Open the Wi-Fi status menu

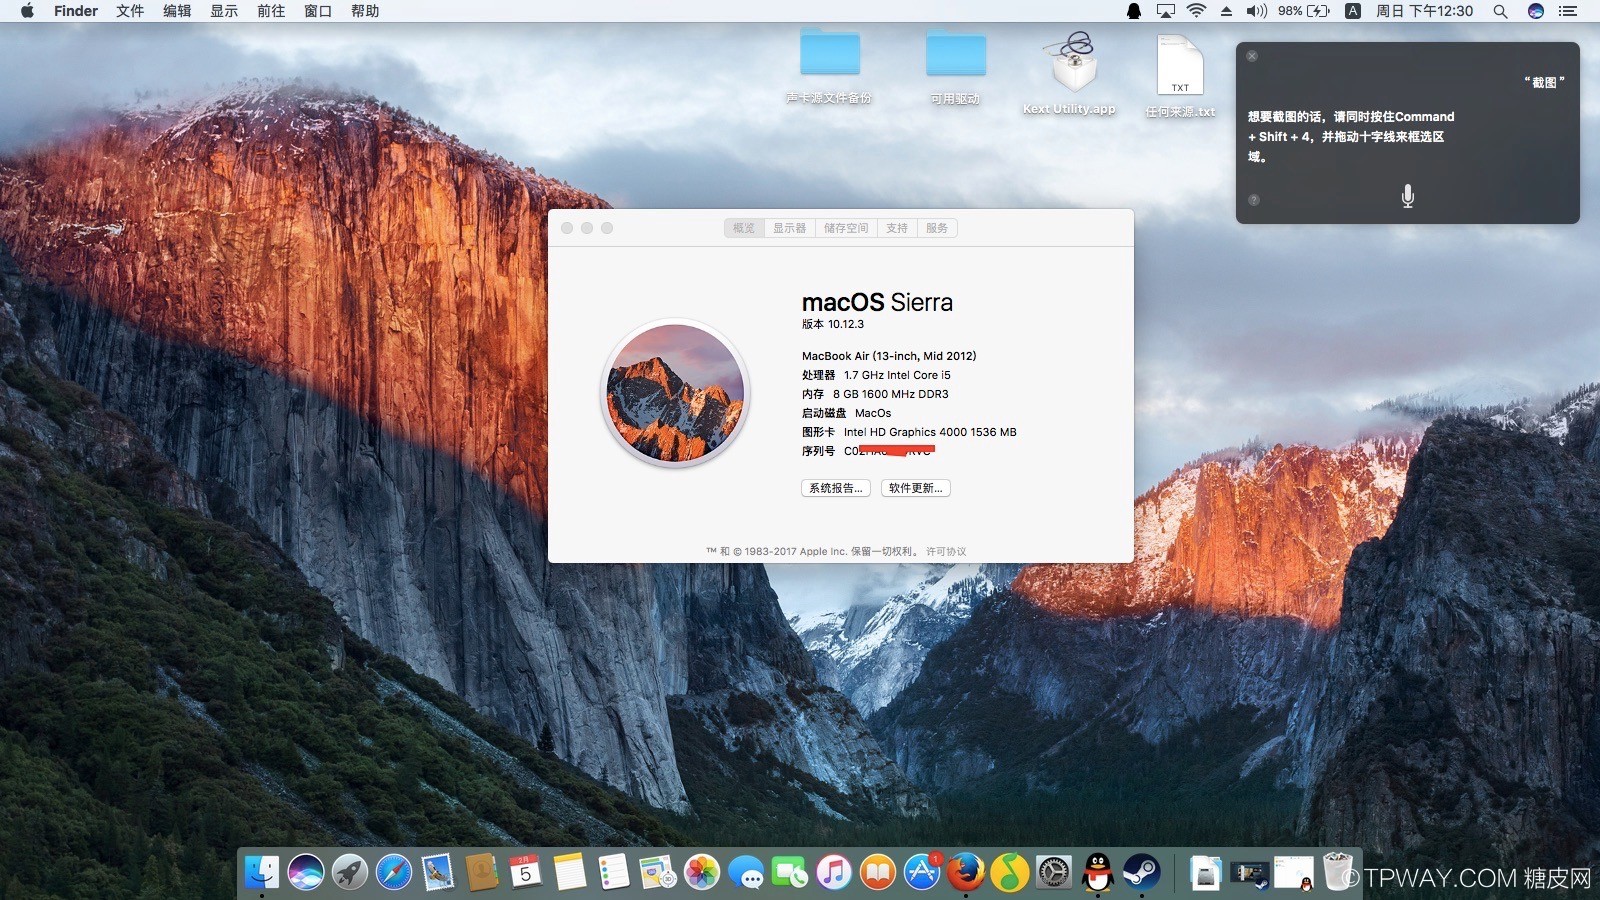pyautogui.click(x=1196, y=11)
